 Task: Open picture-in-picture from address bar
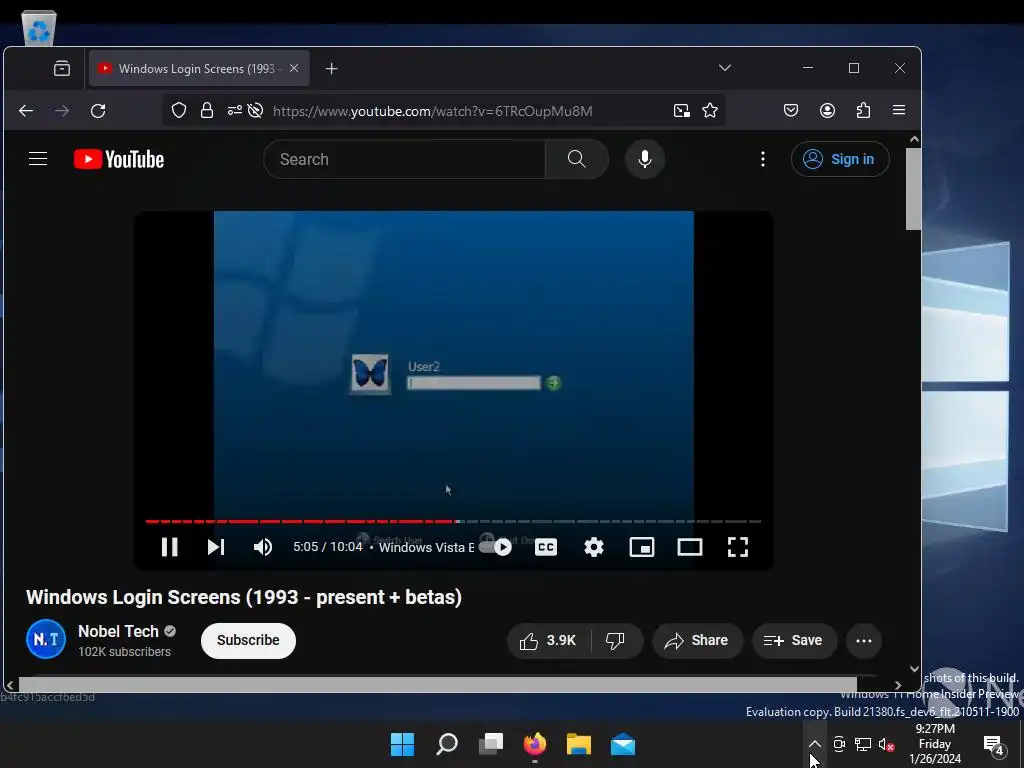[x=682, y=110]
